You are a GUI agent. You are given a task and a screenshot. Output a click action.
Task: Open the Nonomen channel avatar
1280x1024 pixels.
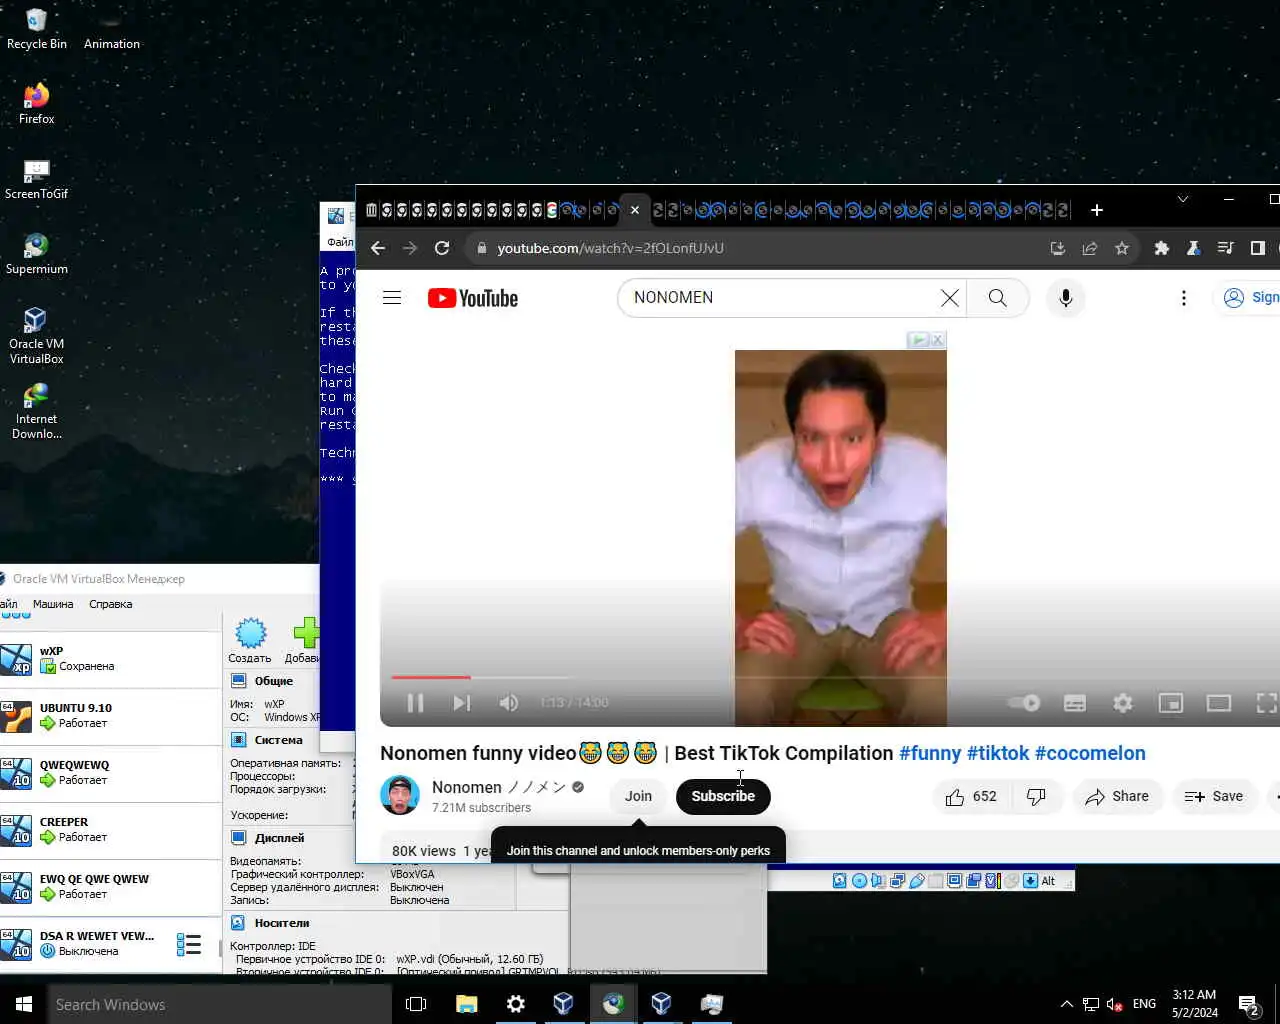tap(400, 796)
